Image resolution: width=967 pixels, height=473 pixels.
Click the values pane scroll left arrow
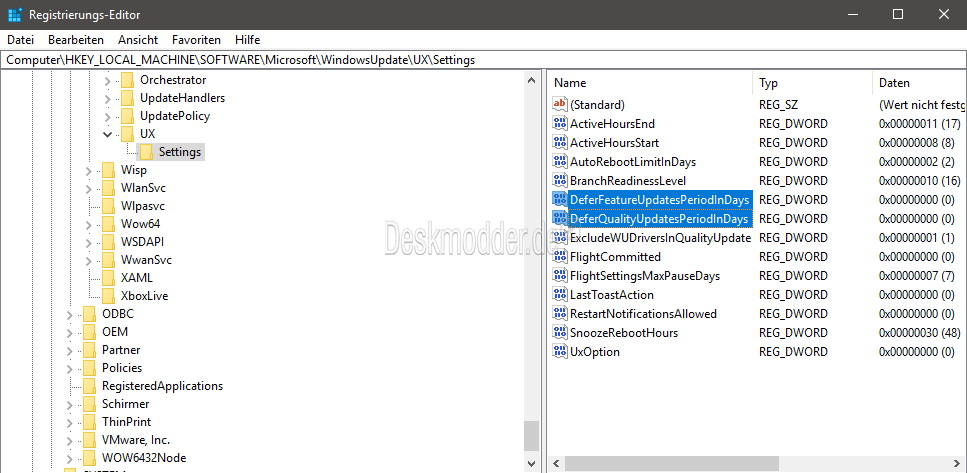point(555,463)
